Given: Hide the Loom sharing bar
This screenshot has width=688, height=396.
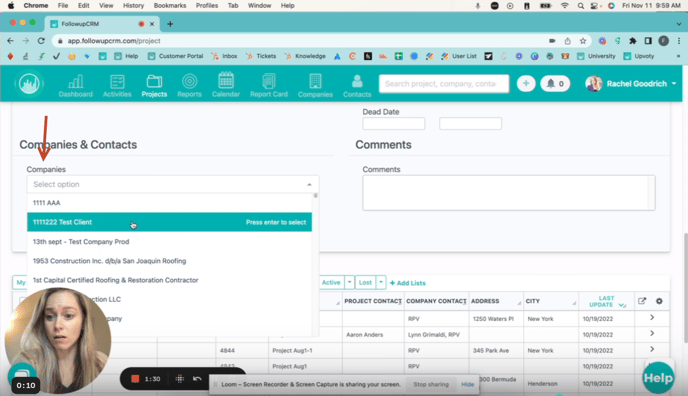Looking at the screenshot, I should (x=468, y=384).
